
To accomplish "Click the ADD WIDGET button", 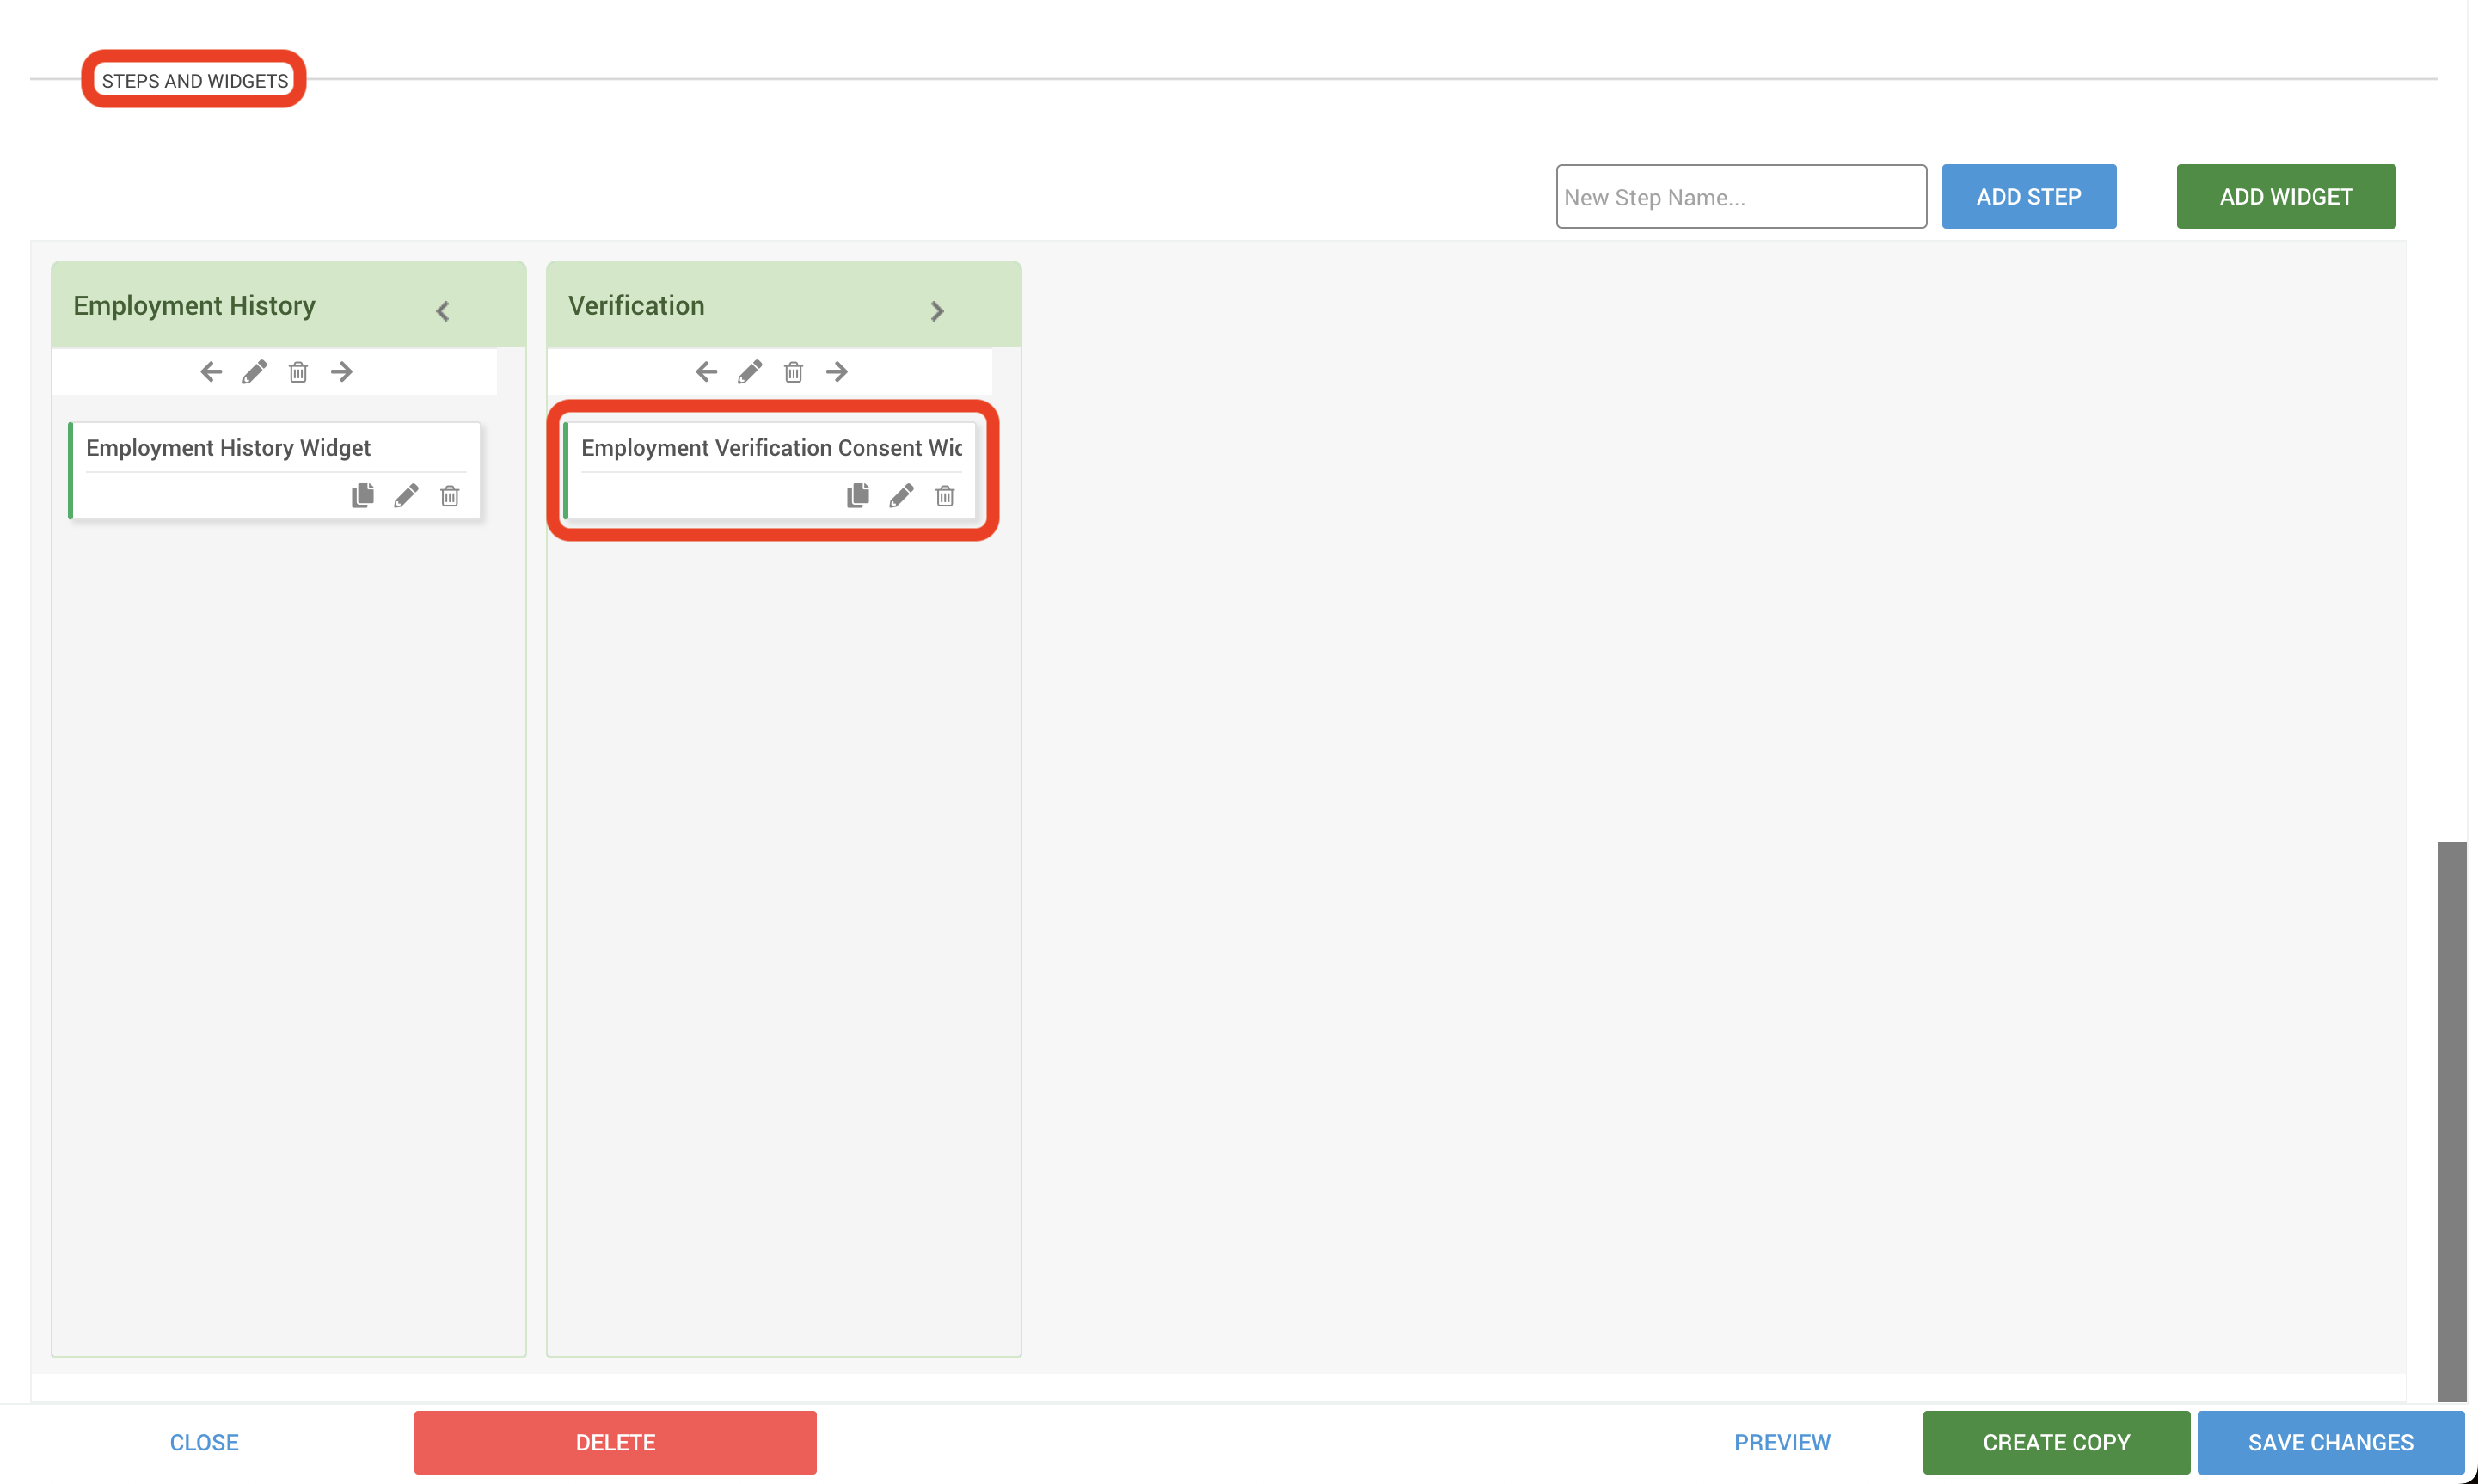I will pyautogui.click(x=2286, y=196).
